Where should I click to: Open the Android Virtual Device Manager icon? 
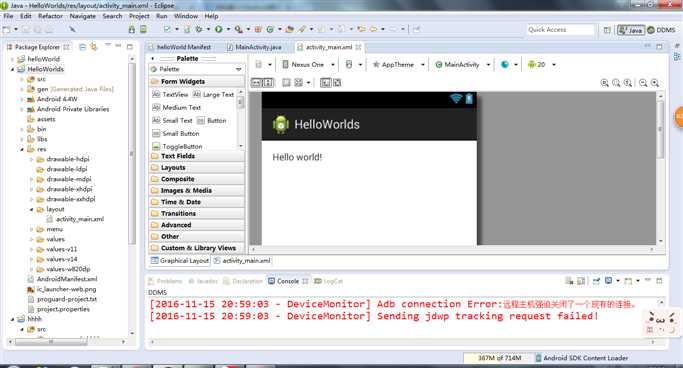point(143,29)
